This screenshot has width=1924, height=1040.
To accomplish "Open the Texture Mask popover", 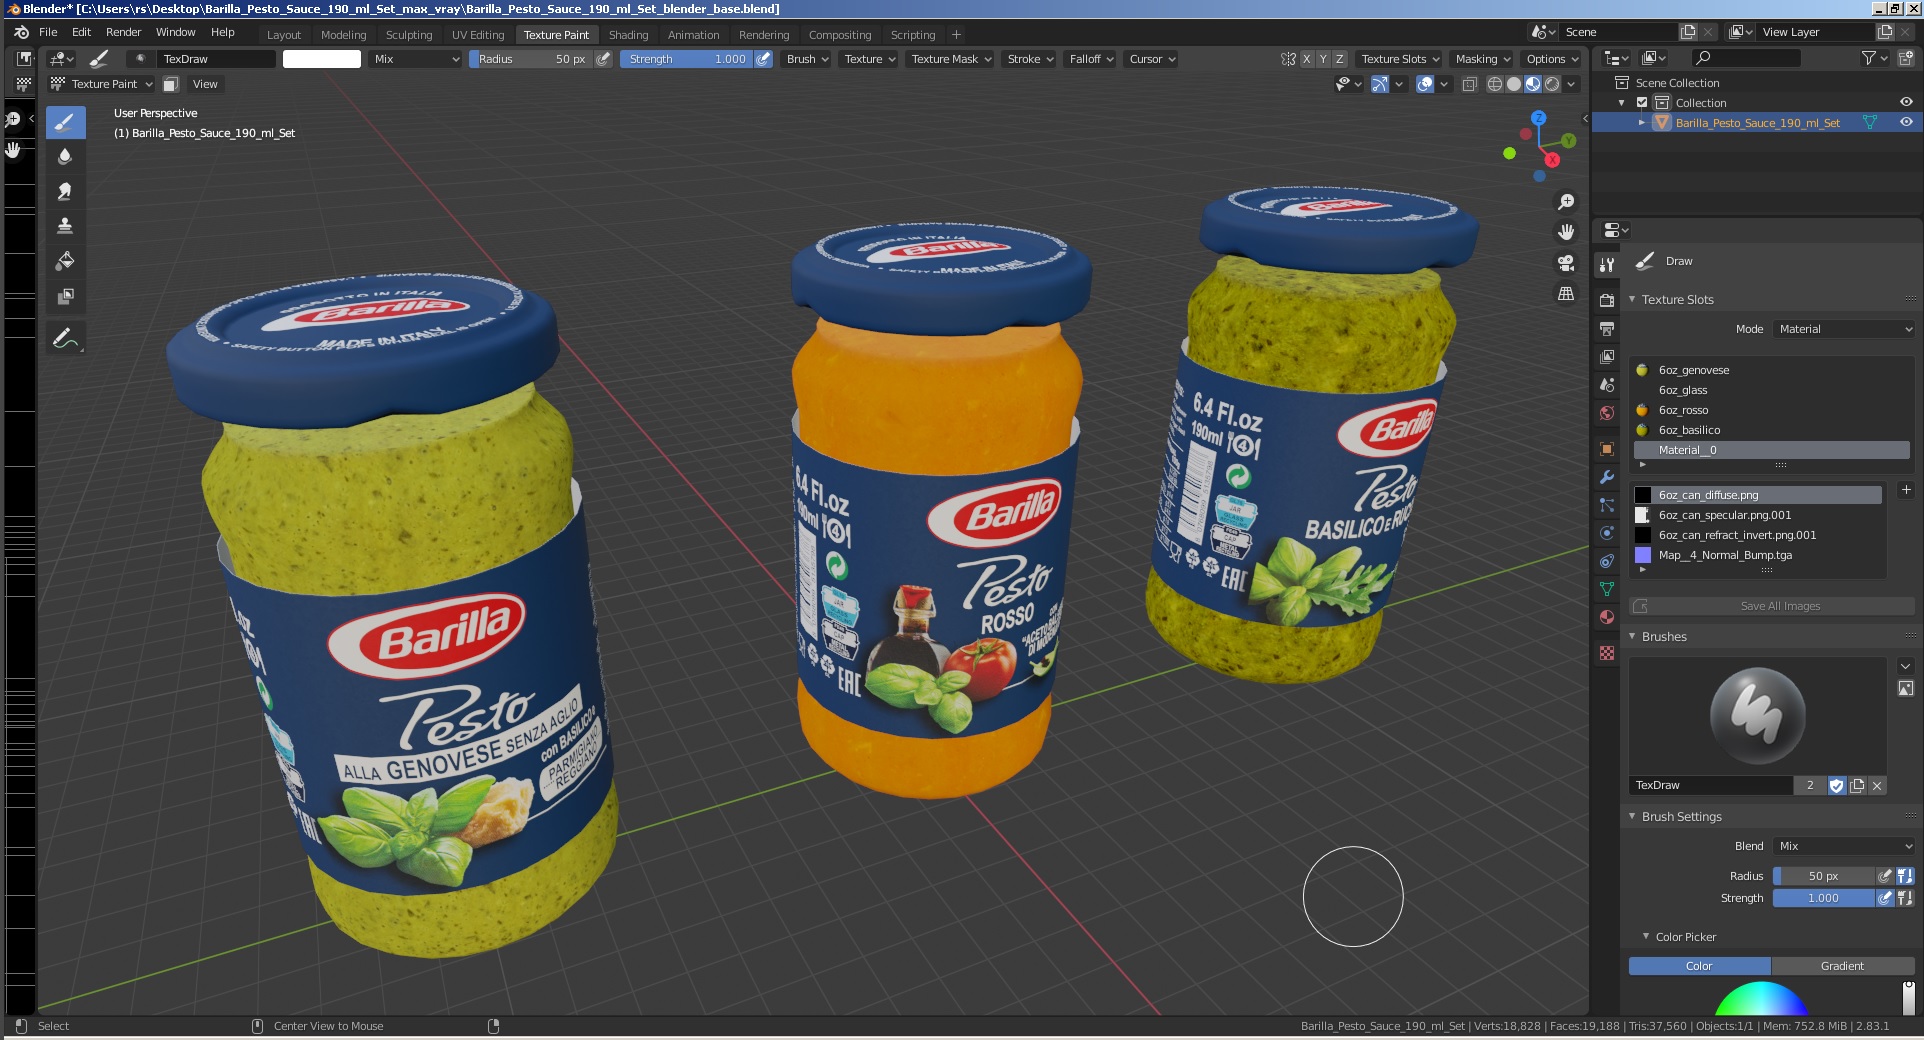I will pos(951,59).
